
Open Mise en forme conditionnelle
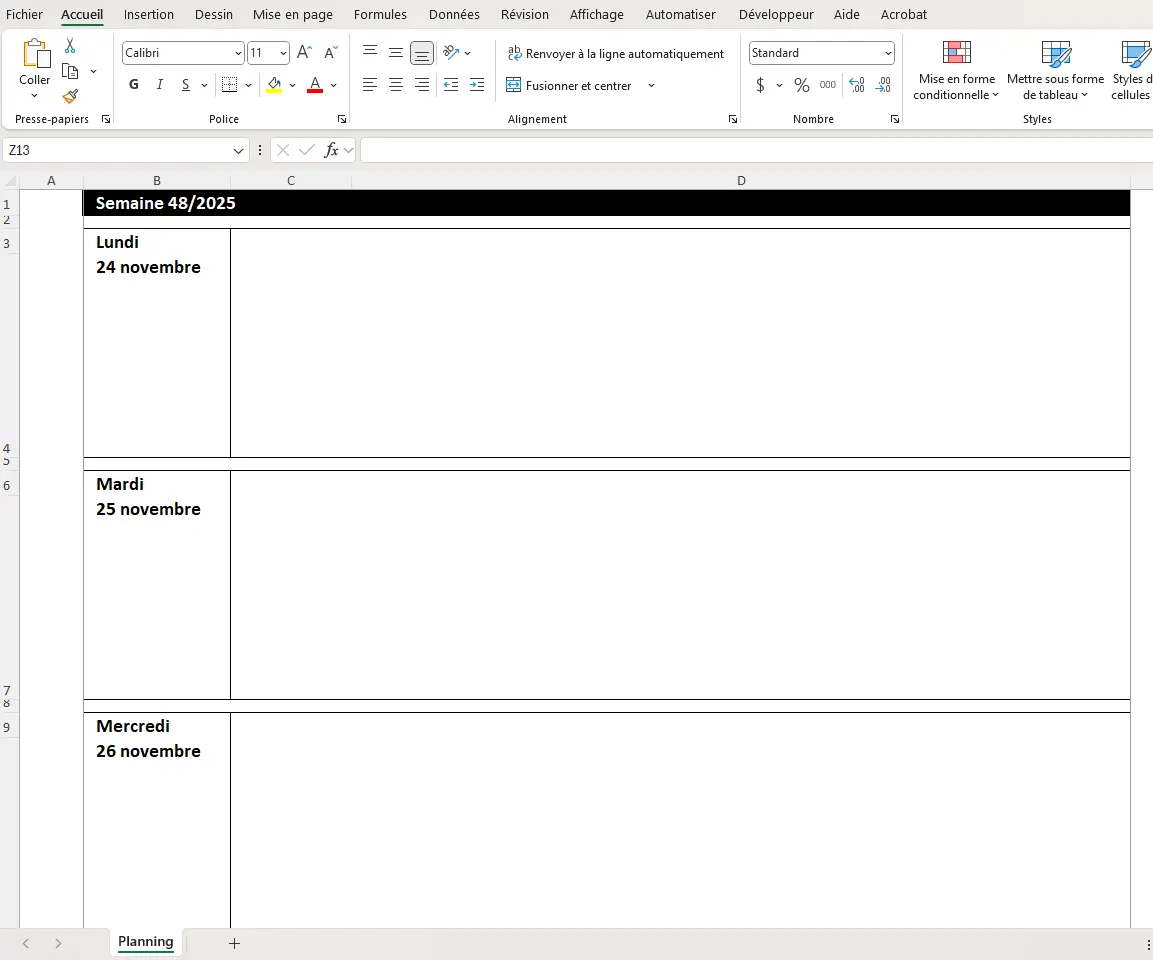point(956,71)
